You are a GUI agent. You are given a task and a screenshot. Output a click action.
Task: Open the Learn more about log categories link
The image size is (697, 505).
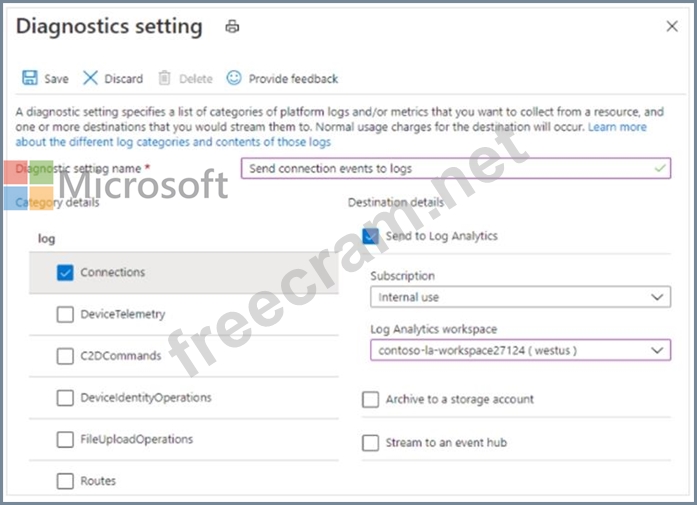[331, 134]
